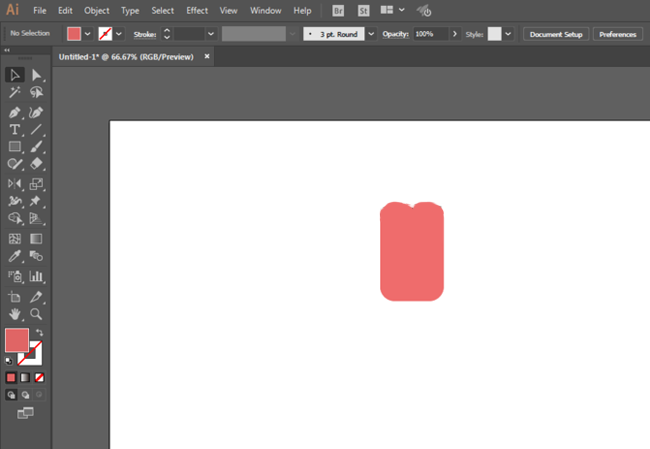Select the Zoom tool
Screen dimensions: 650x449
click(37, 314)
